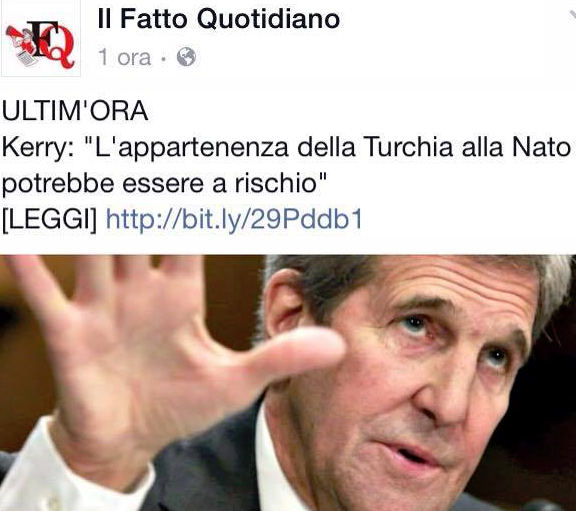The image size is (576, 511).
Task: Click the word "Turchia" in the post
Action: coord(408,147)
